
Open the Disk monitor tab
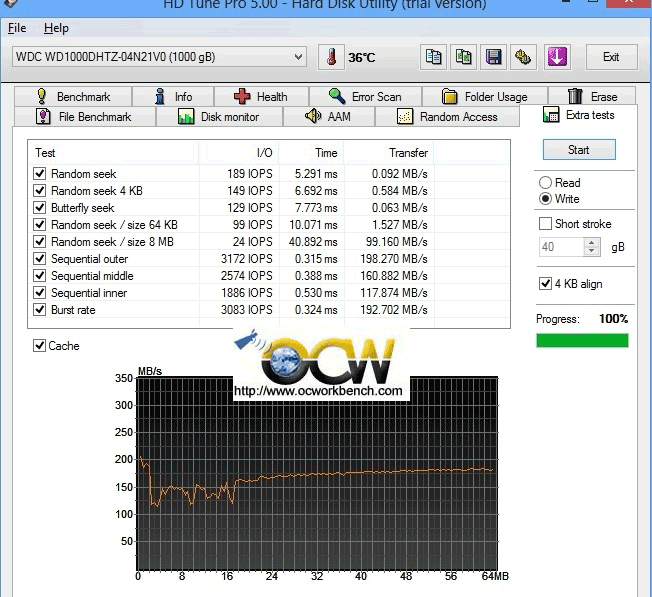[x=219, y=116]
